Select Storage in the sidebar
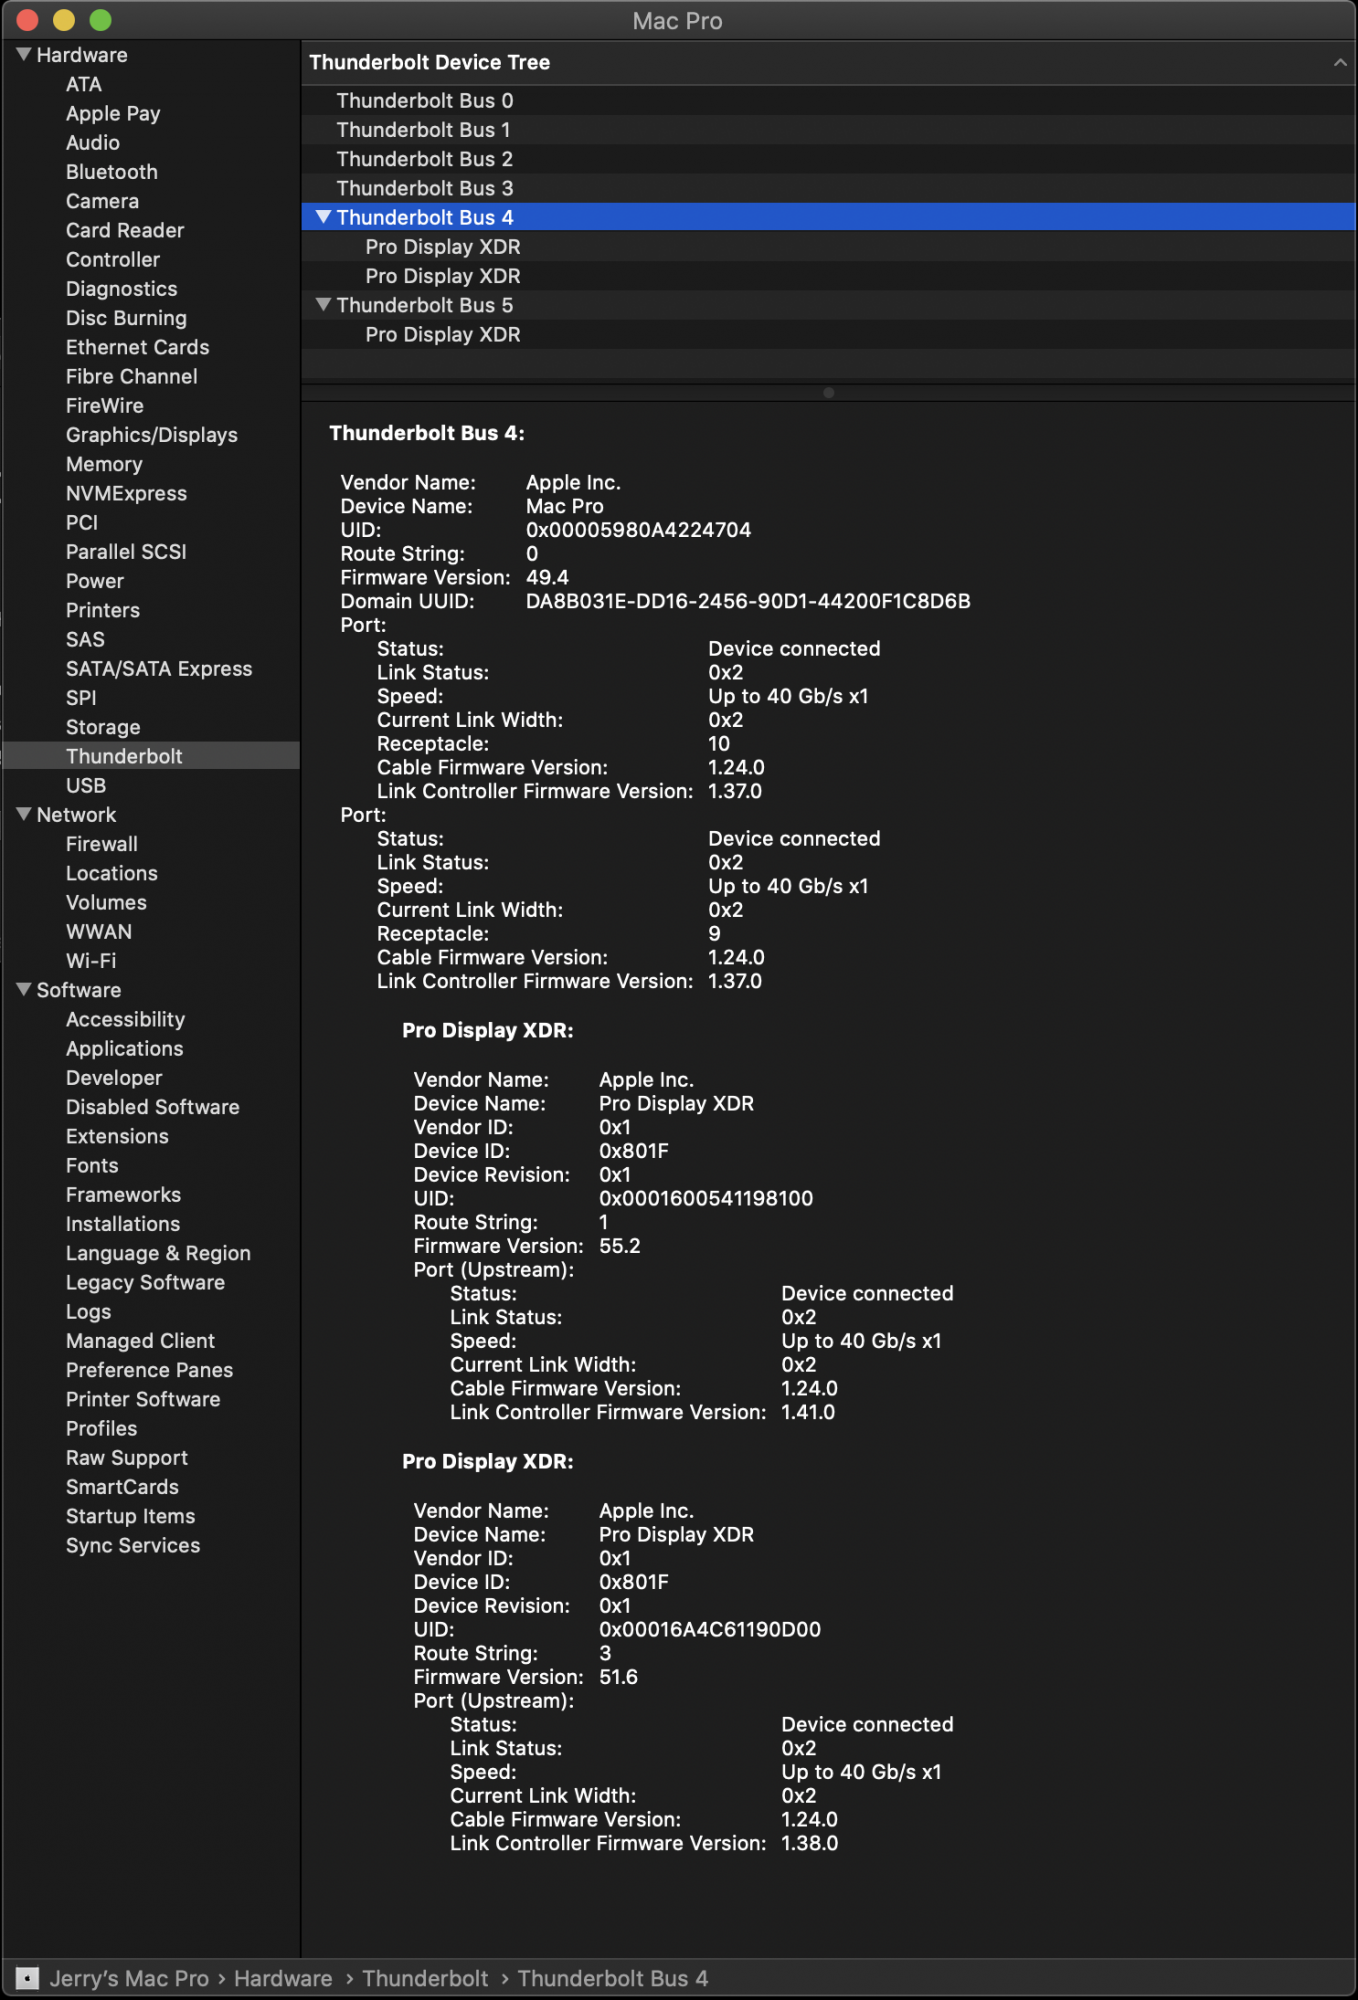1358x2000 pixels. 103,727
